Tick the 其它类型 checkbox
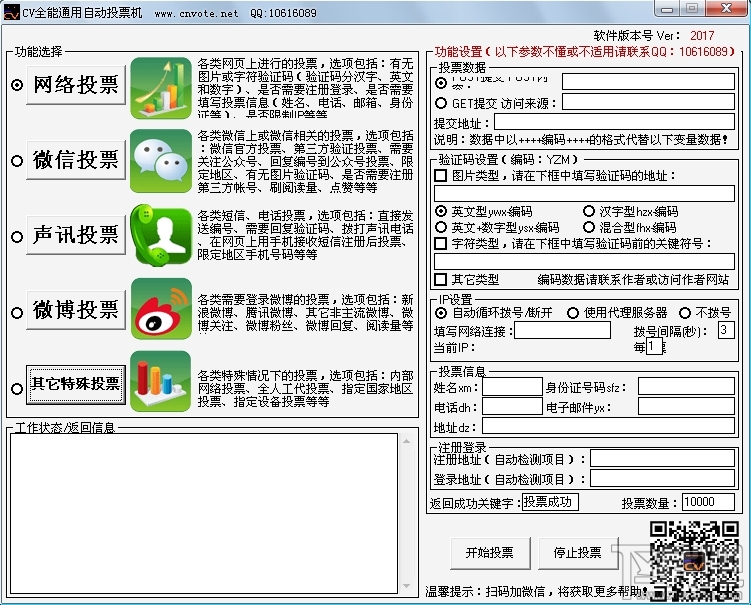Viewport: 751px width, 605px height. click(441, 279)
